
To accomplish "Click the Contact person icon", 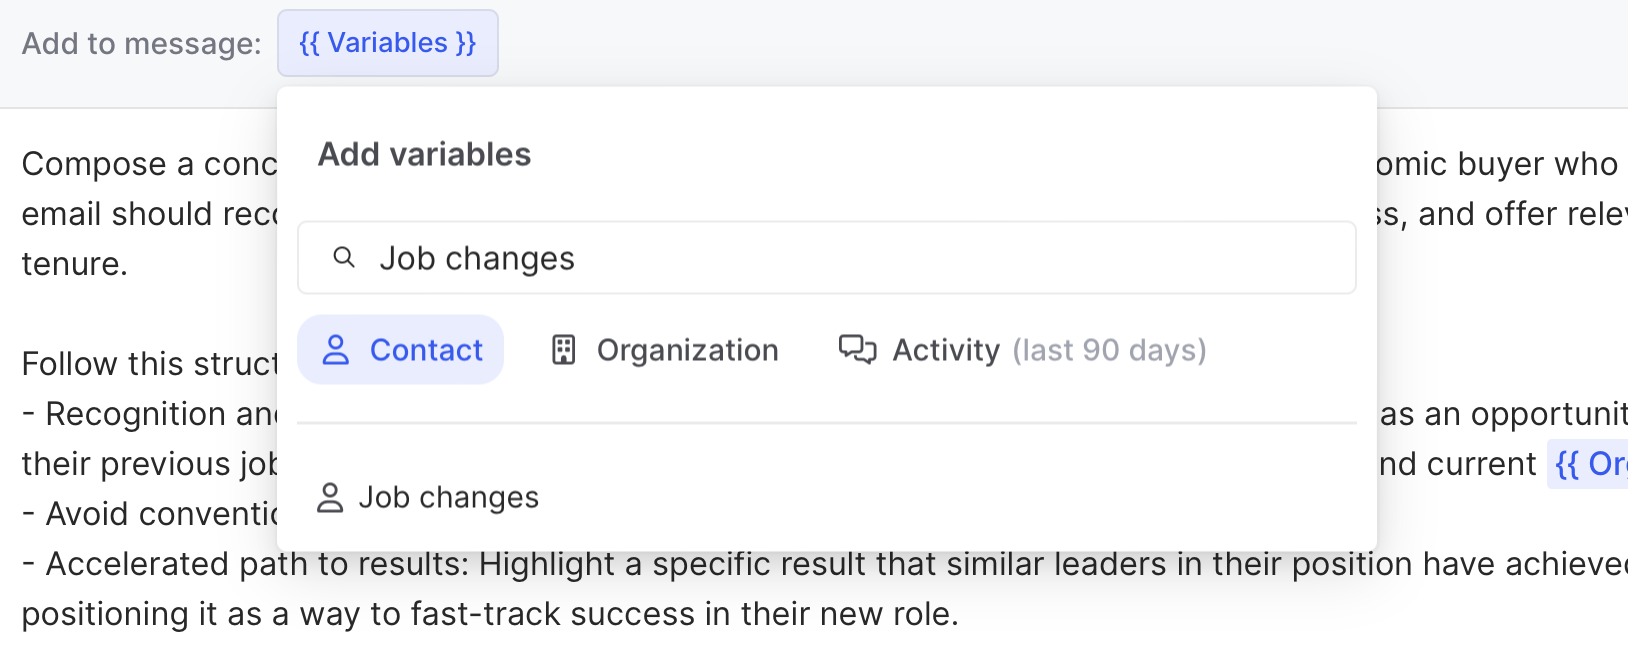I will [x=336, y=350].
